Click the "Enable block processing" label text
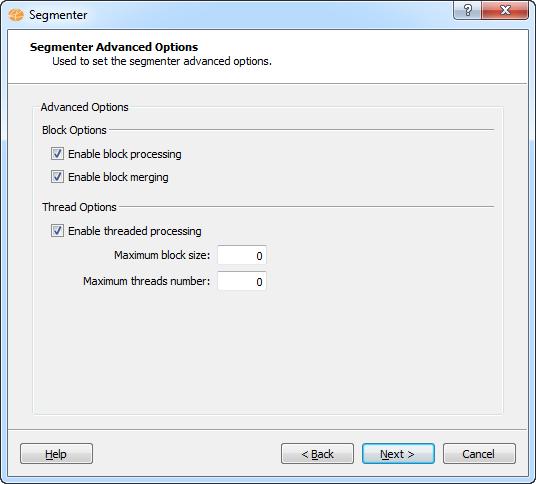536x484 pixels. (125, 154)
